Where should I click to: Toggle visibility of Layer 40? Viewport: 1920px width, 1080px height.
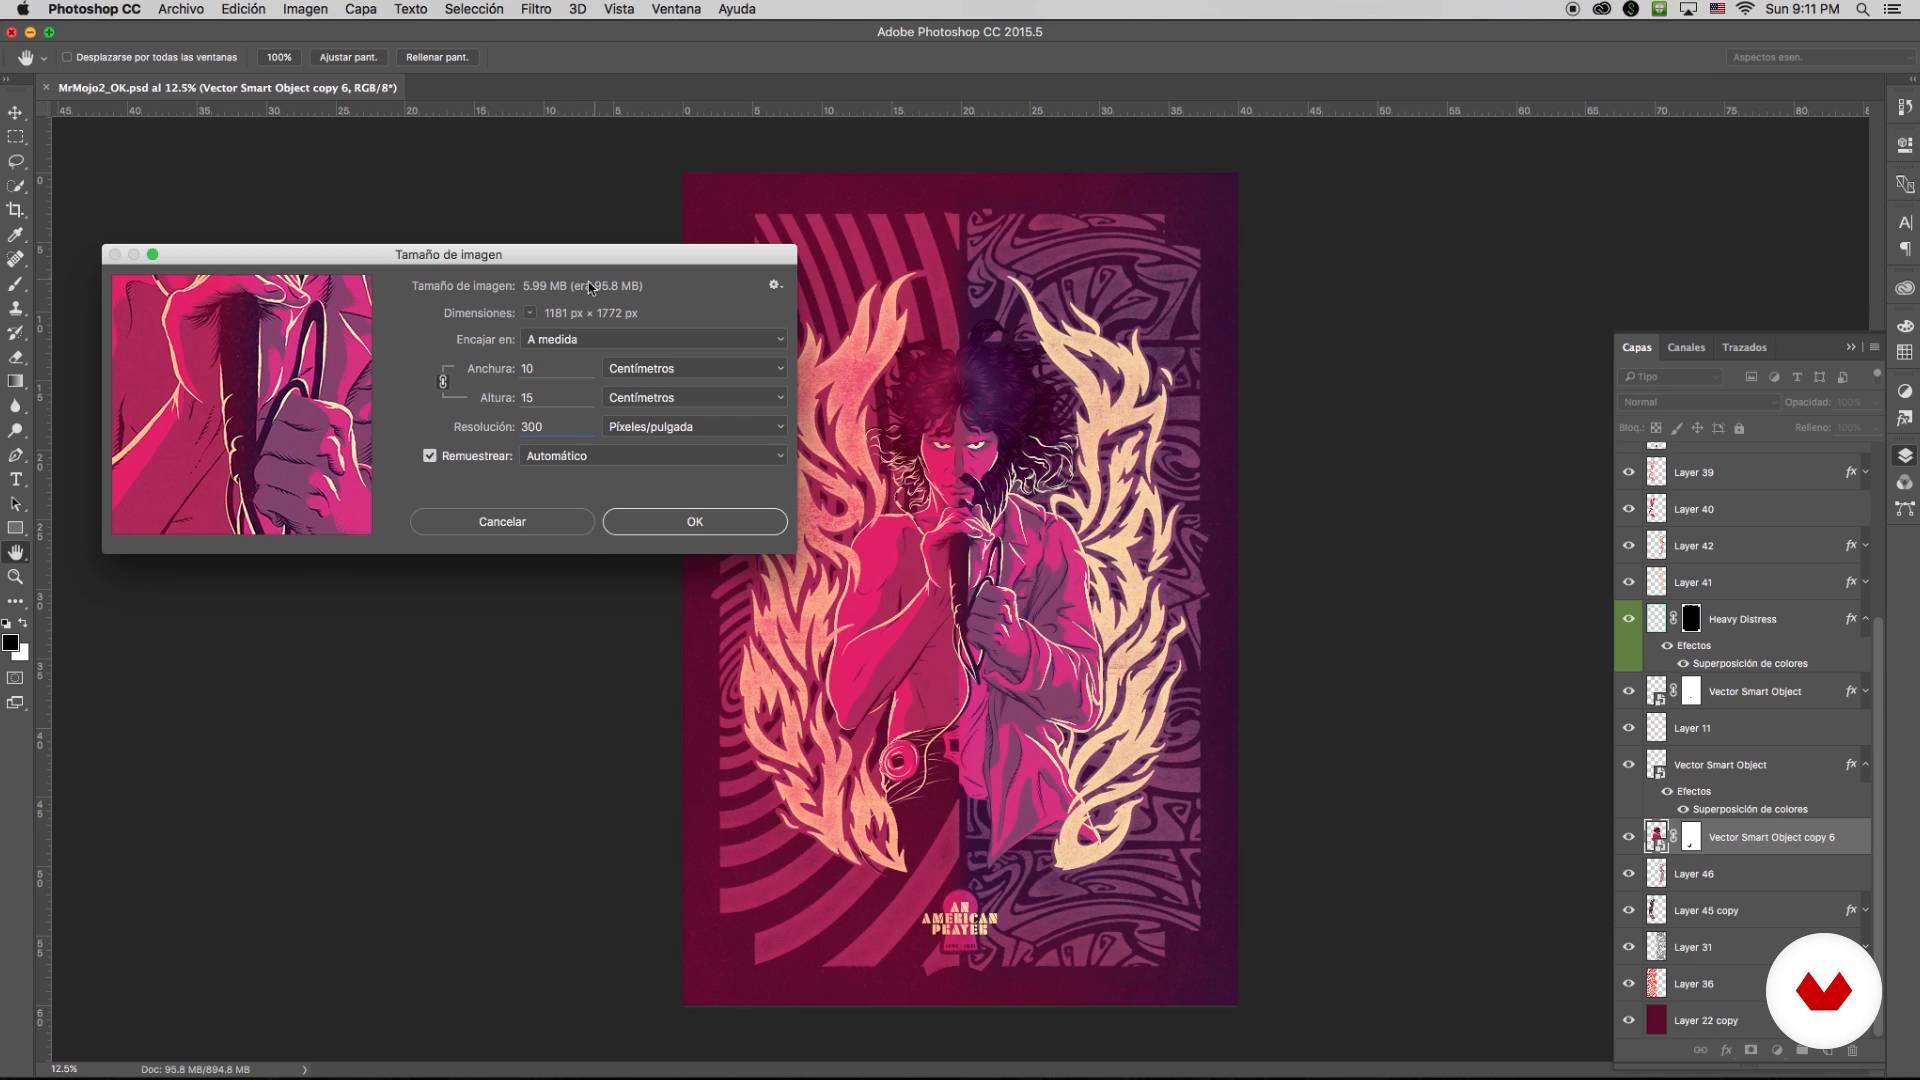(x=1628, y=509)
